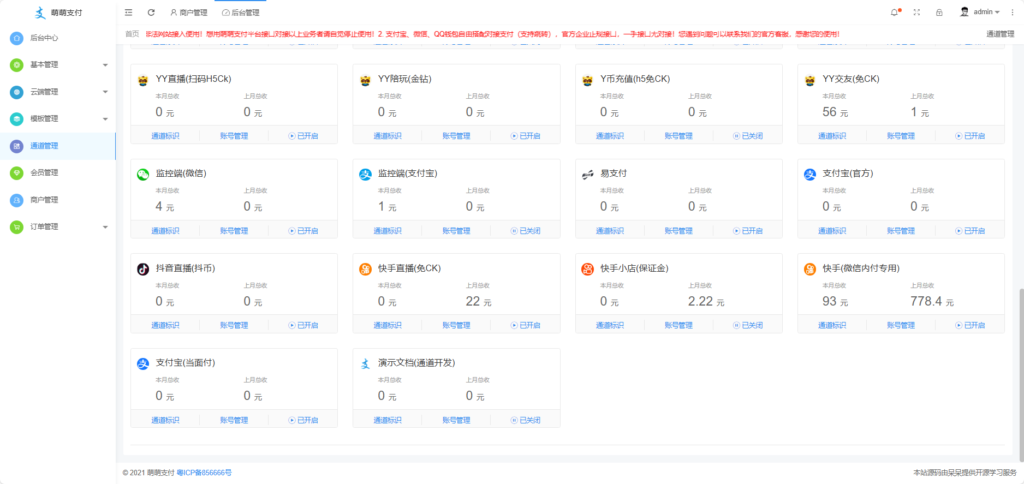Collapse the sidebar with the menu fold icon

(129, 12)
